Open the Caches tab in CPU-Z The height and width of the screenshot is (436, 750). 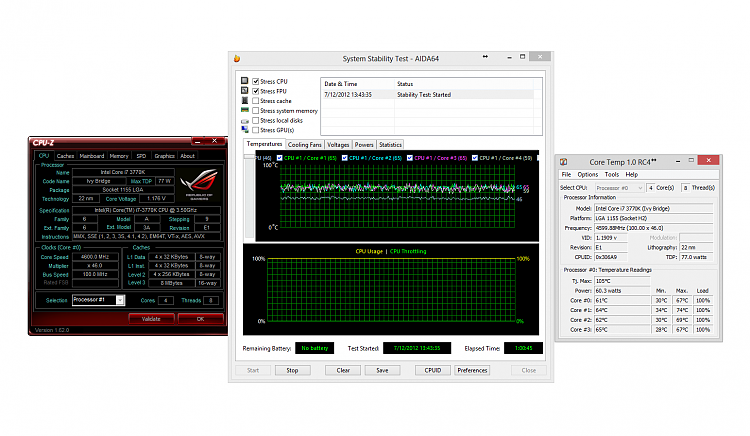pos(65,156)
